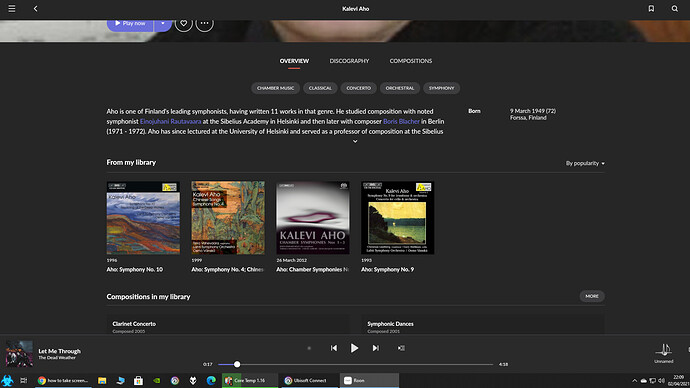Follow the Einojuhani Rautavaara link
Image resolution: width=690 pixels, height=388 pixels.
coord(170,121)
